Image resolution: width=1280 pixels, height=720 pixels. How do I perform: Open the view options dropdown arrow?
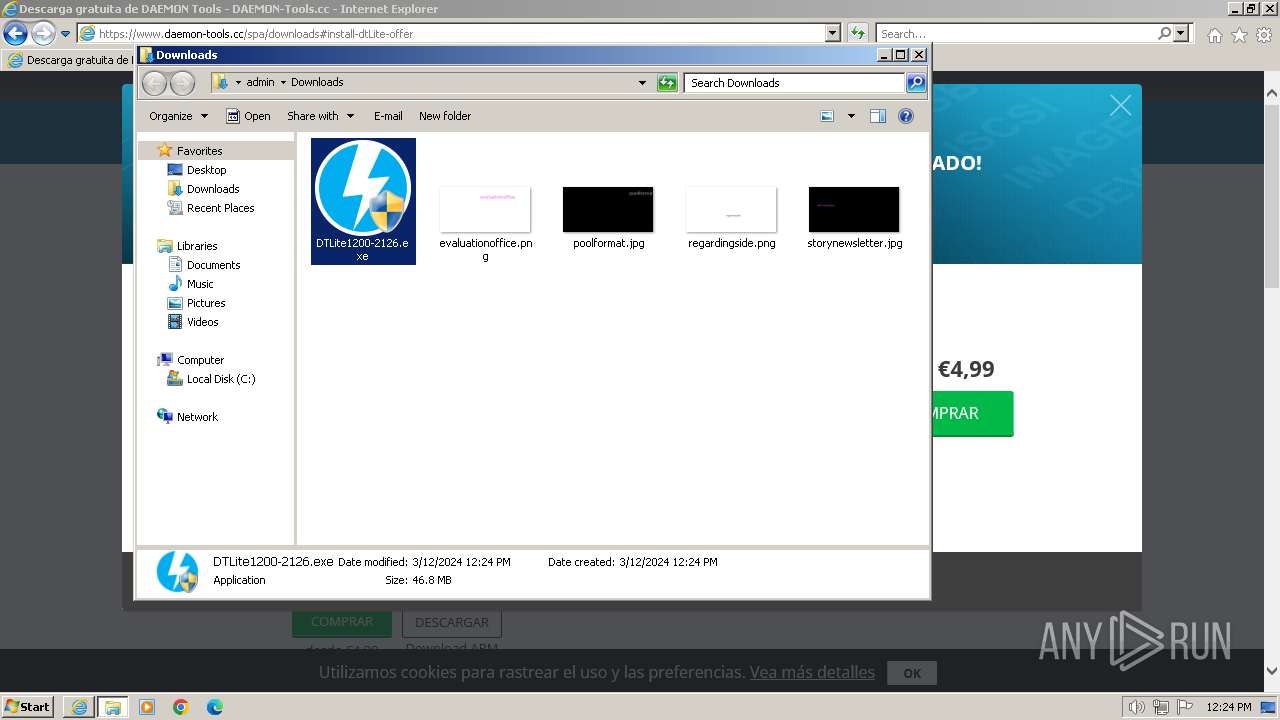click(851, 116)
